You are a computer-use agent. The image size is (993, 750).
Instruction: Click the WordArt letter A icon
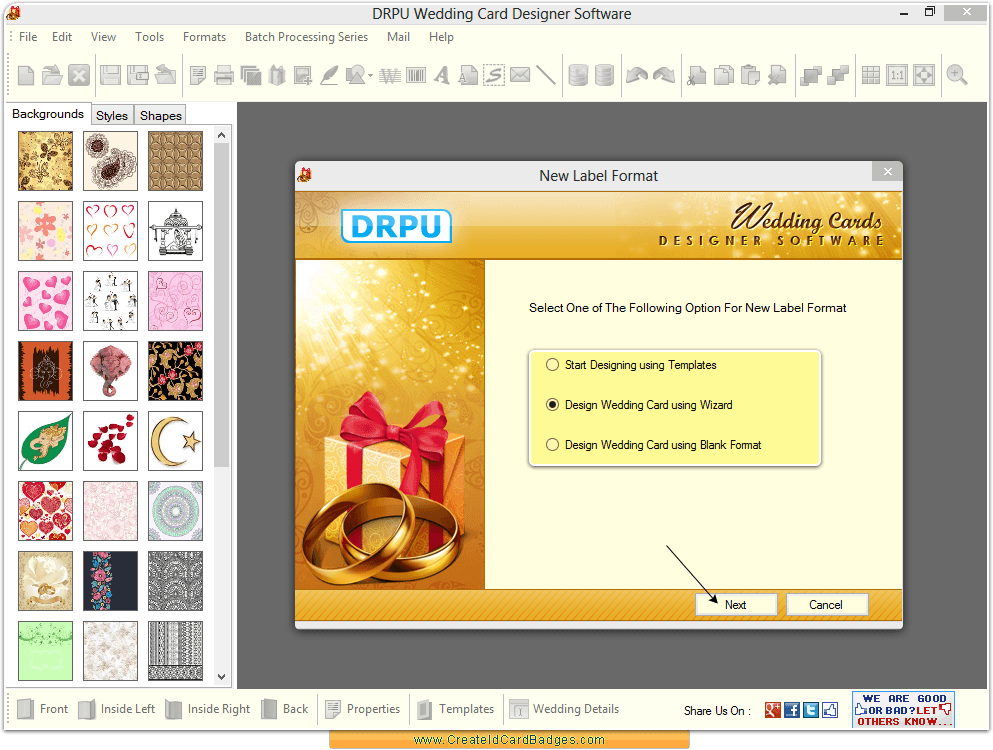click(441, 75)
